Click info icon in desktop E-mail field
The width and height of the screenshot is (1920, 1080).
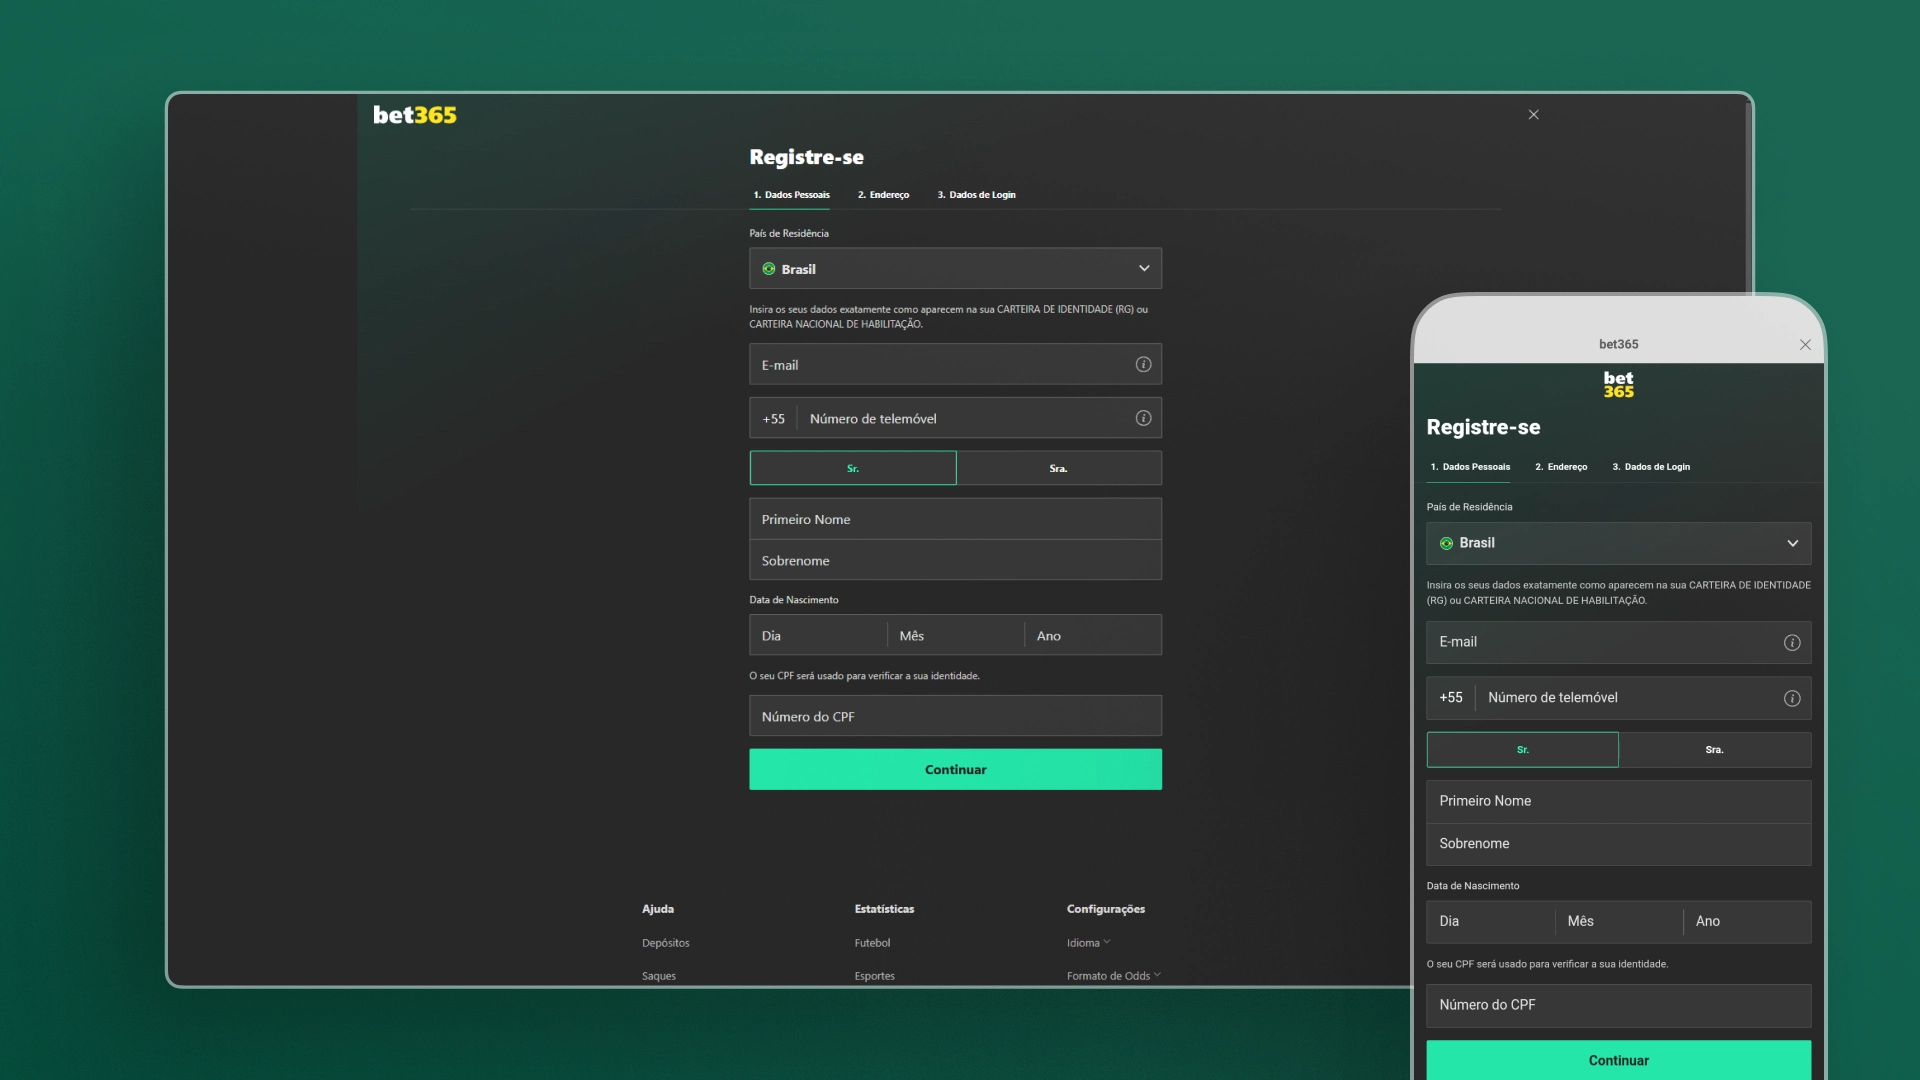click(x=1143, y=365)
